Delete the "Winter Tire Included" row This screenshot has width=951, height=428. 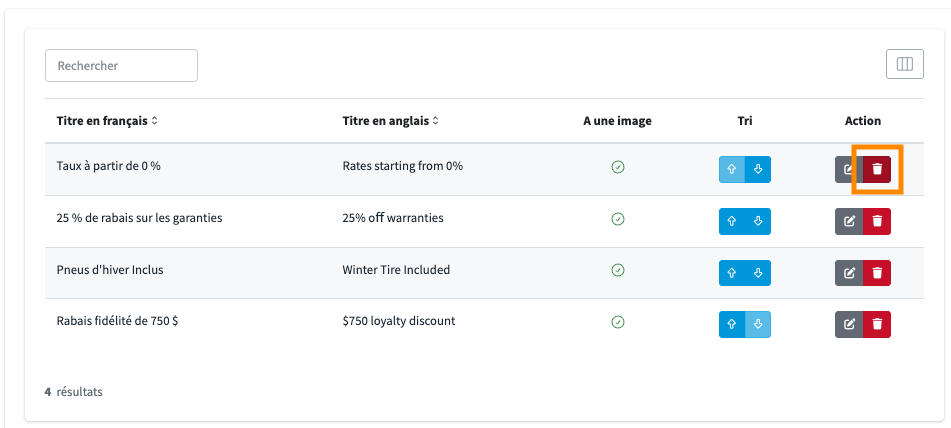coord(877,272)
